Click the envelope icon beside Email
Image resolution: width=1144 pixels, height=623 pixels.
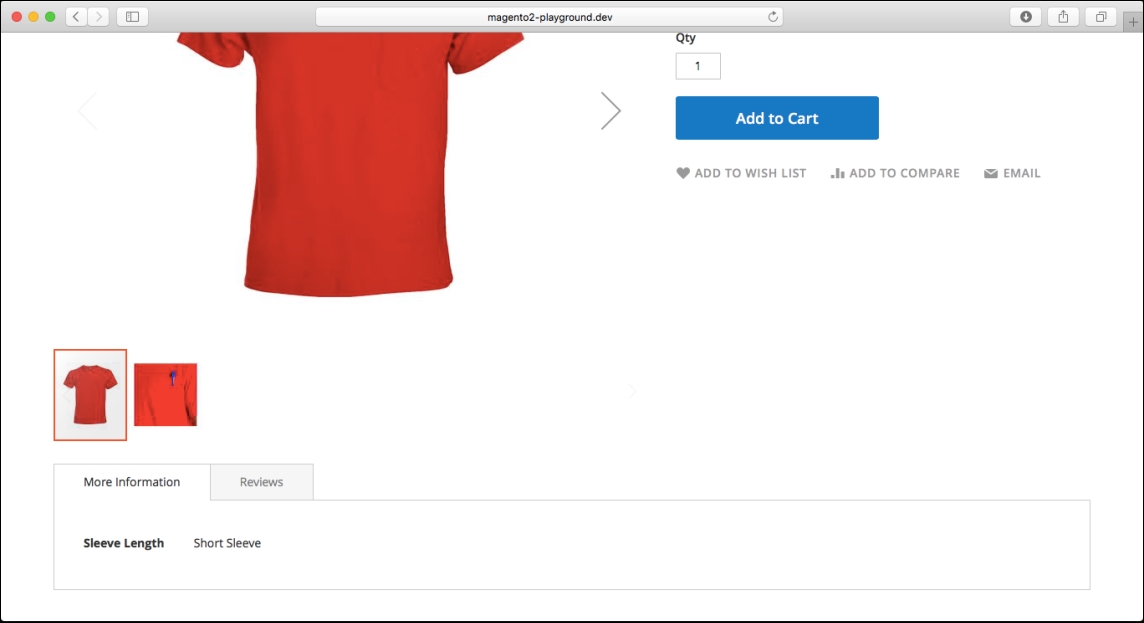990,174
